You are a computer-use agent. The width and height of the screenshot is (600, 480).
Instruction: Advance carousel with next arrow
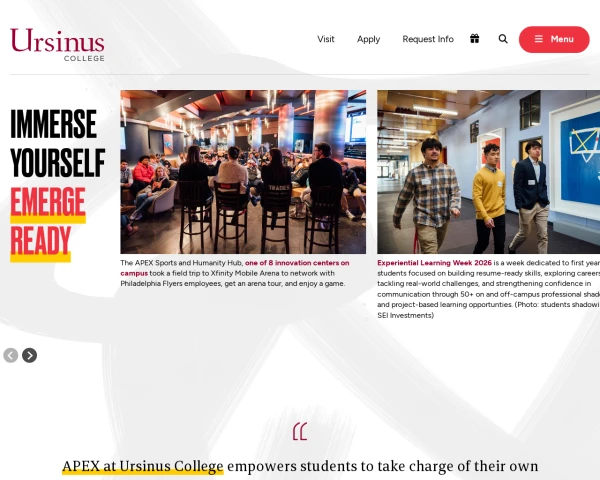(29, 355)
